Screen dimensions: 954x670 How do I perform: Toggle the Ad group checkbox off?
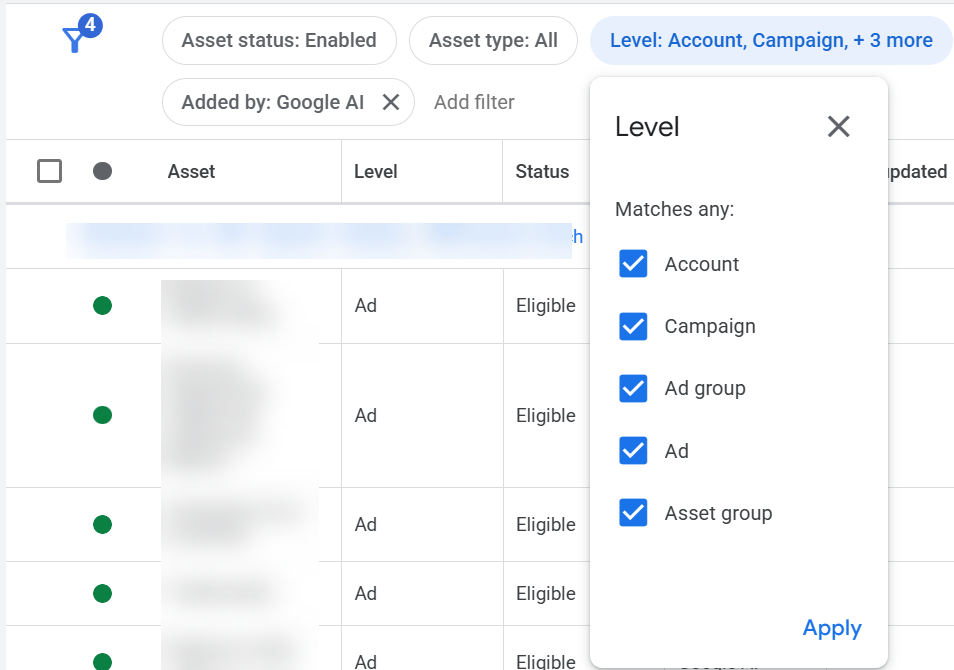(632, 388)
